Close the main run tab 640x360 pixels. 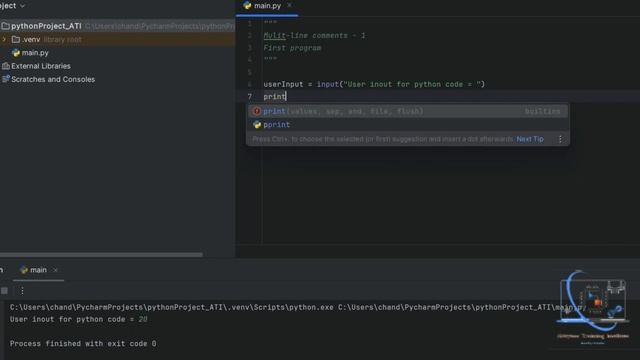[x=56, y=270]
